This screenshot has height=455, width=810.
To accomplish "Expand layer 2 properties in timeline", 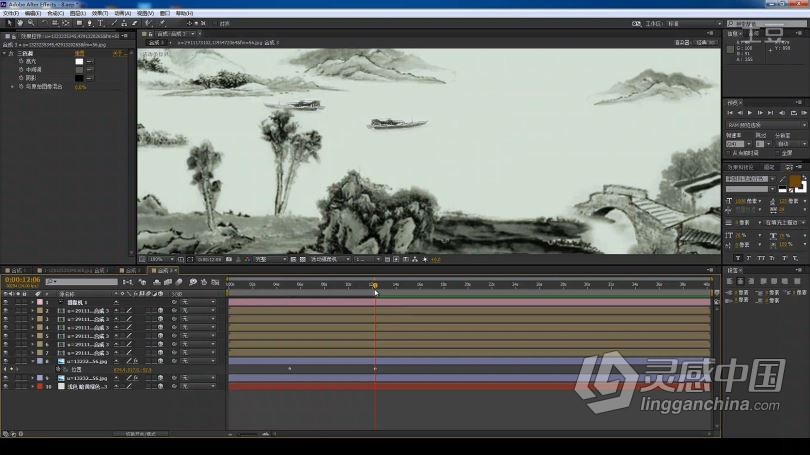I will 32,310.
